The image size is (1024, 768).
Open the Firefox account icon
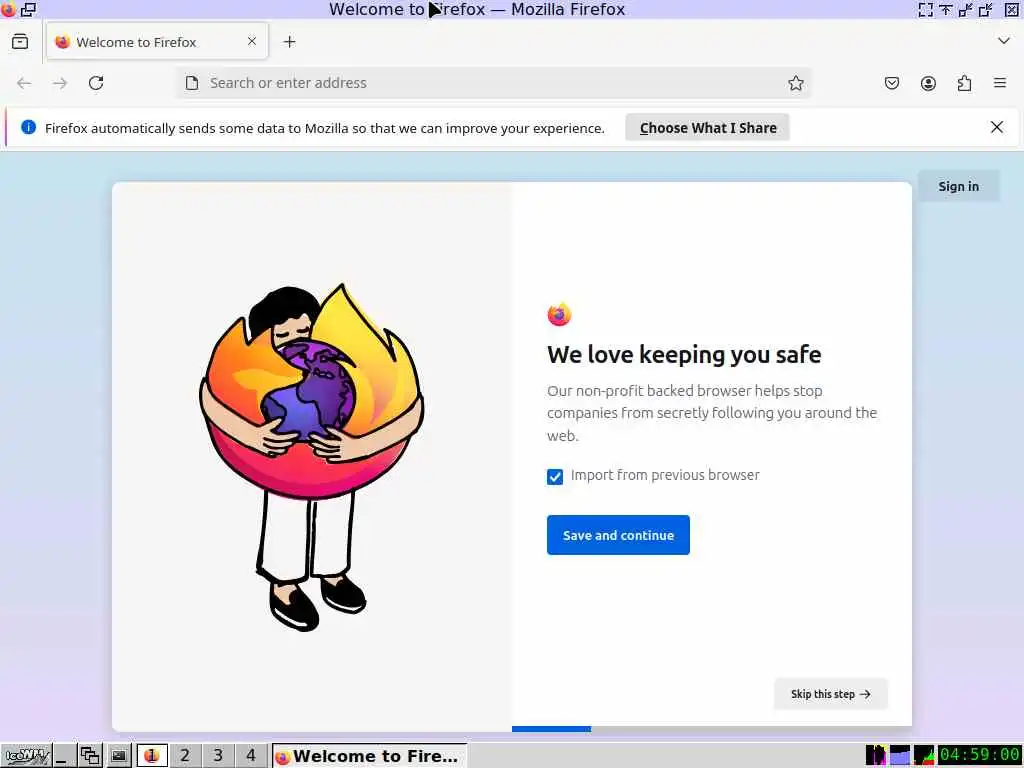928,83
